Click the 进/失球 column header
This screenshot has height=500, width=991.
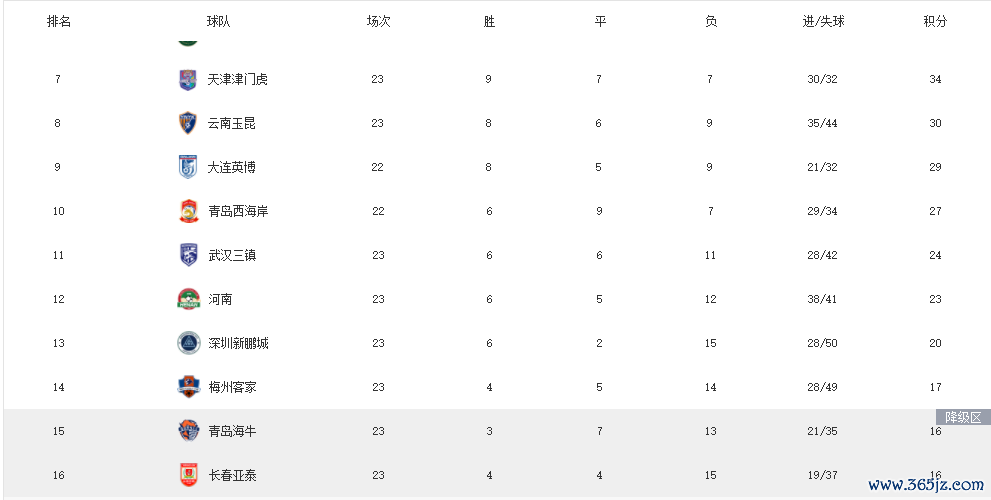(x=824, y=21)
